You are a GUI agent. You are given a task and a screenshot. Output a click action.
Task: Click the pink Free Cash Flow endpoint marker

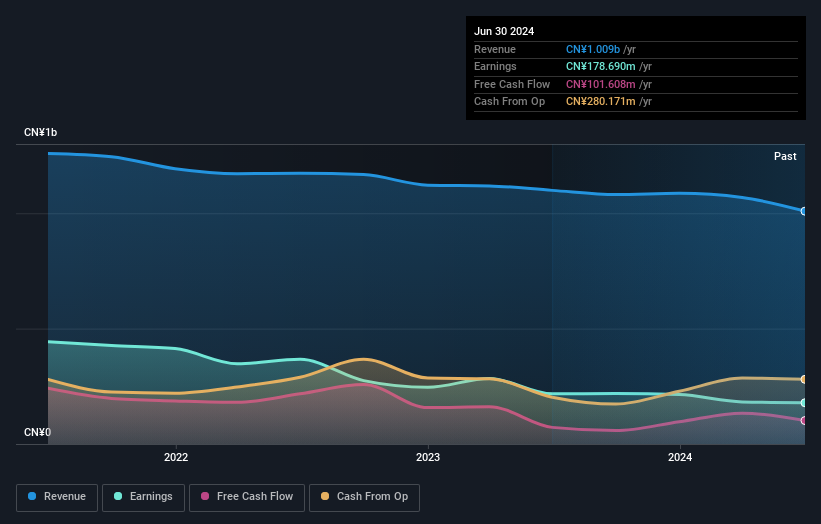[804, 420]
